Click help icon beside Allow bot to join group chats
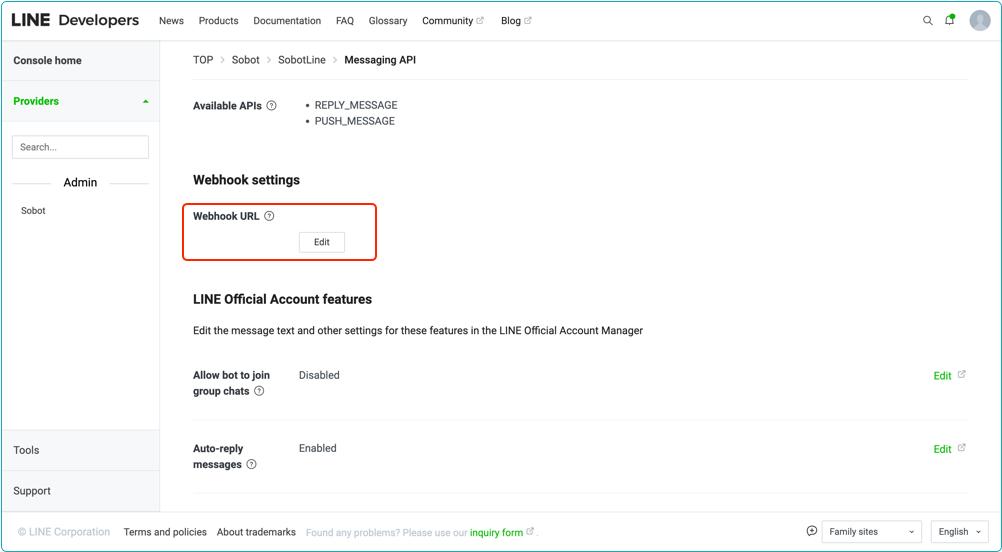Viewport: 1002px width, 552px height. point(259,391)
